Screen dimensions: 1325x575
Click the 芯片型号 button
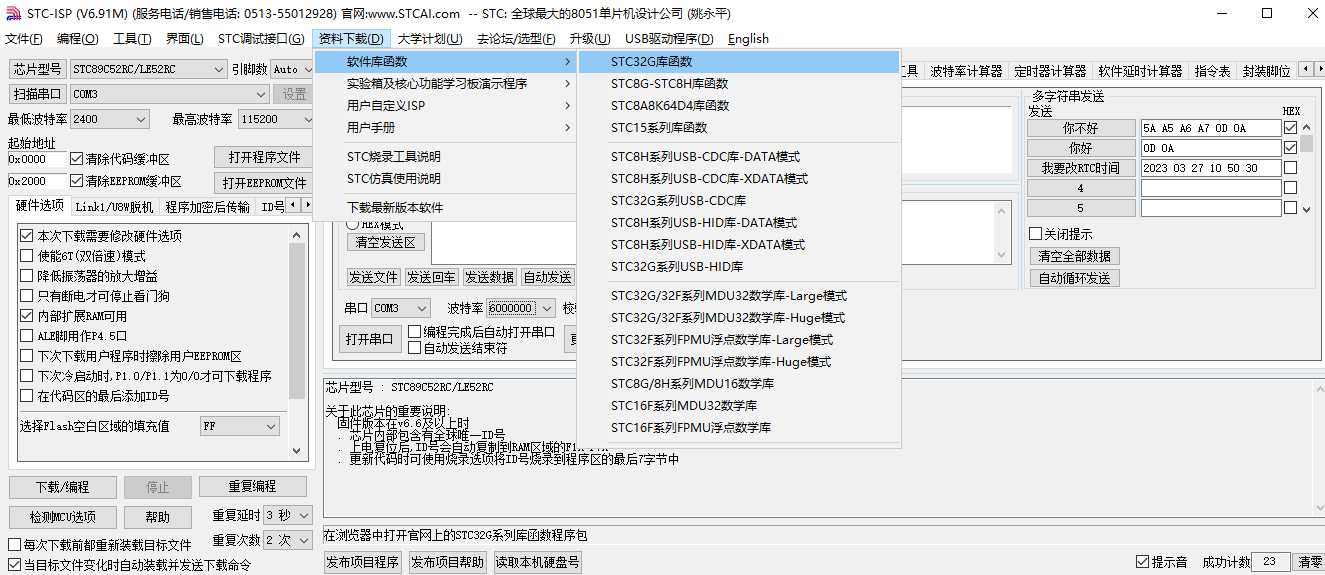pos(37,69)
